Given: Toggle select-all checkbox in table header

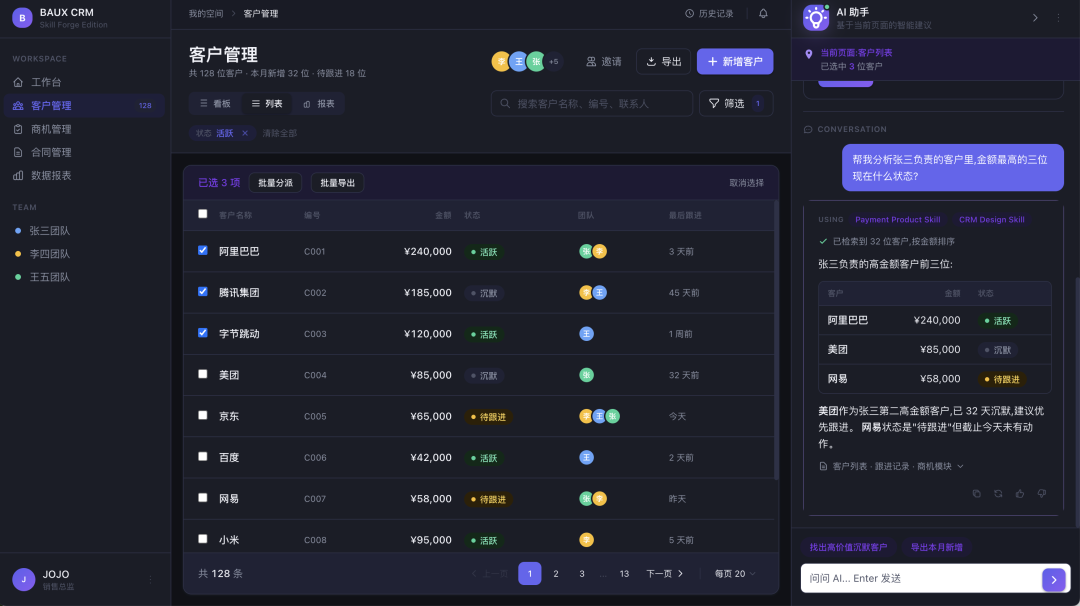Looking at the screenshot, I should 202,214.
